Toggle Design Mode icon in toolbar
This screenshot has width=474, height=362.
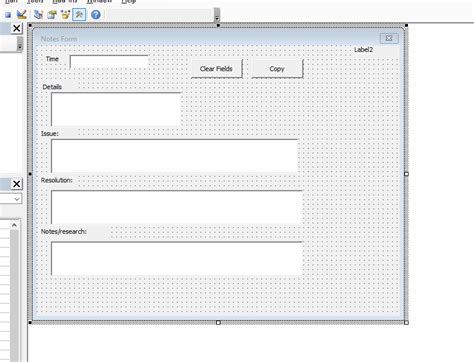tap(22, 14)
